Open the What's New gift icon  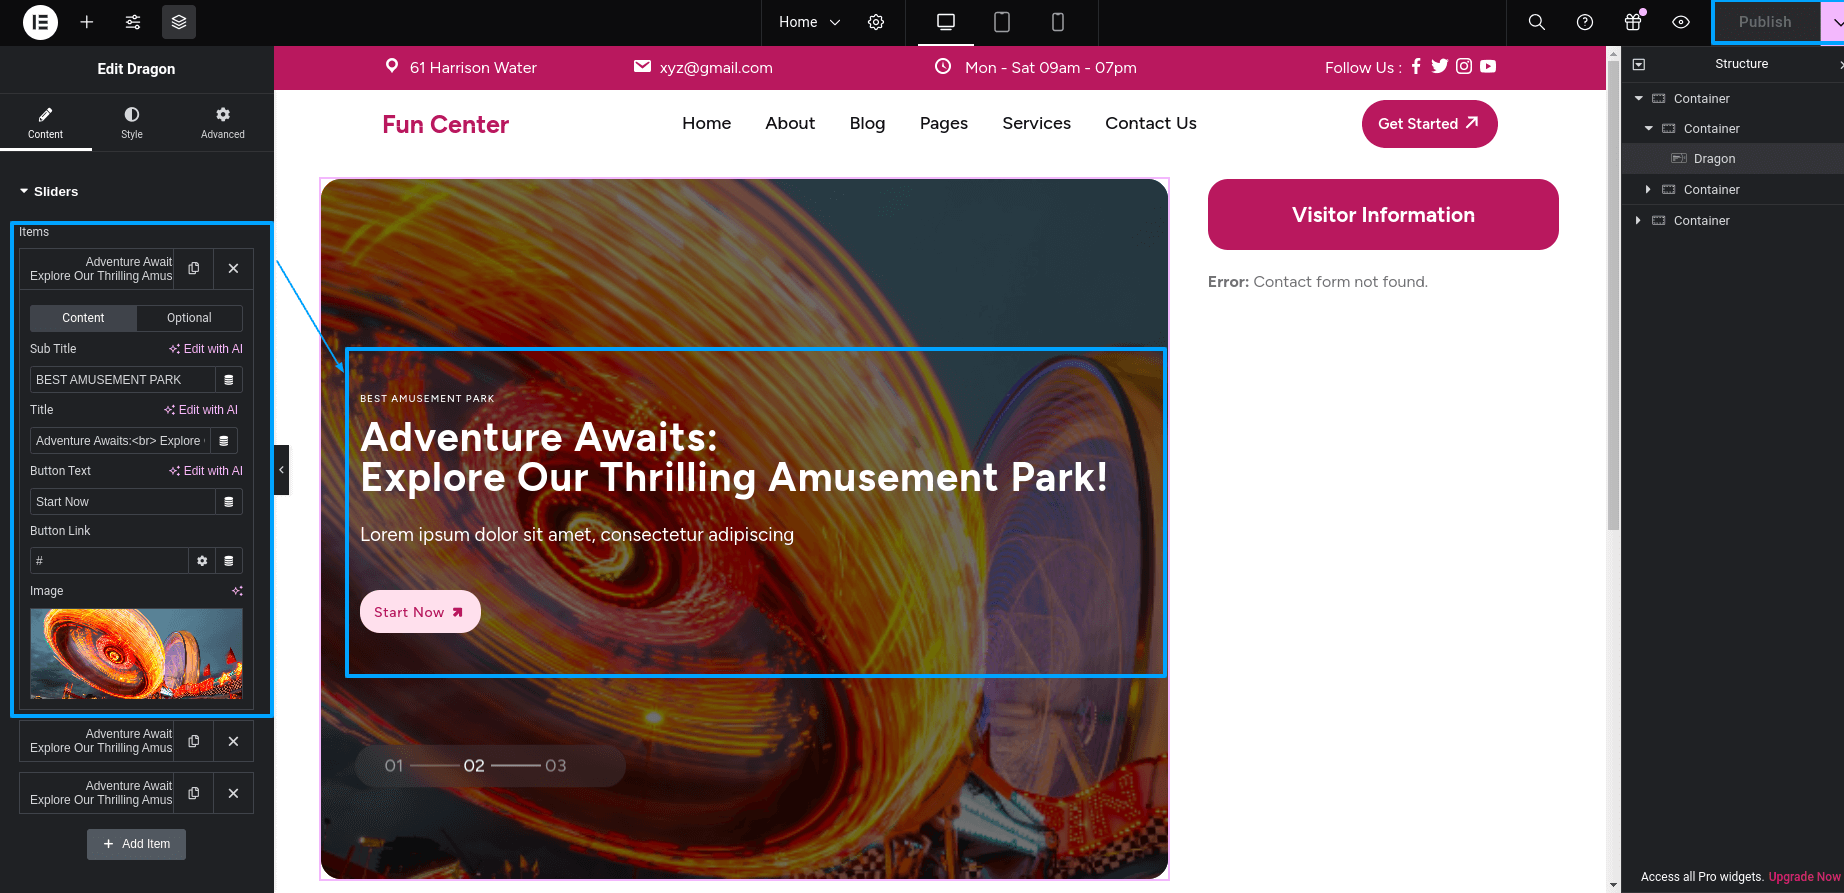1633,22
